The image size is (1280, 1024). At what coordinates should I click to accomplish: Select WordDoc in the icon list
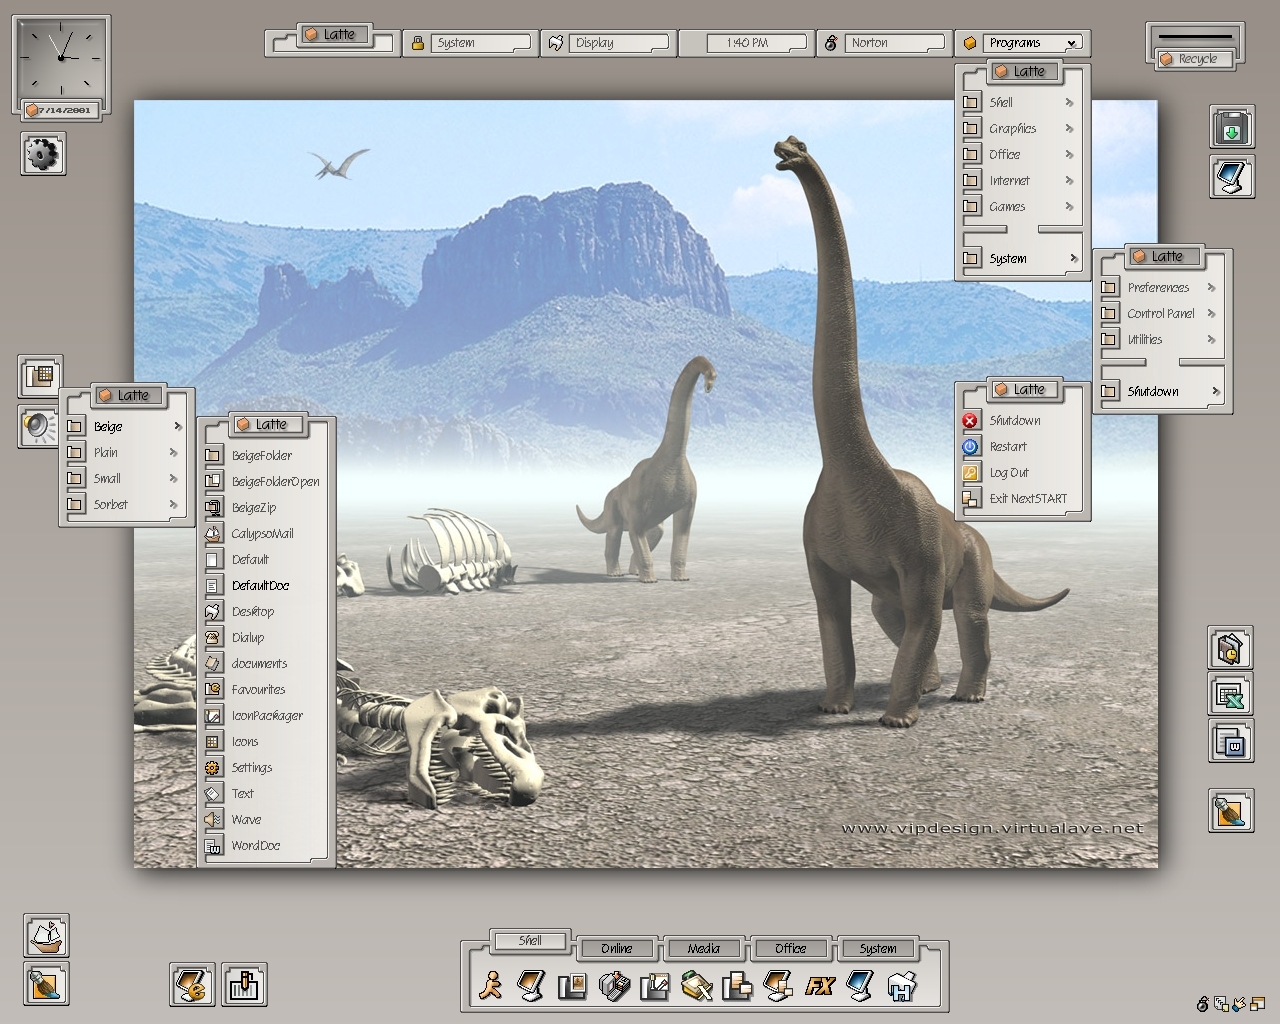tap(265, 845)
